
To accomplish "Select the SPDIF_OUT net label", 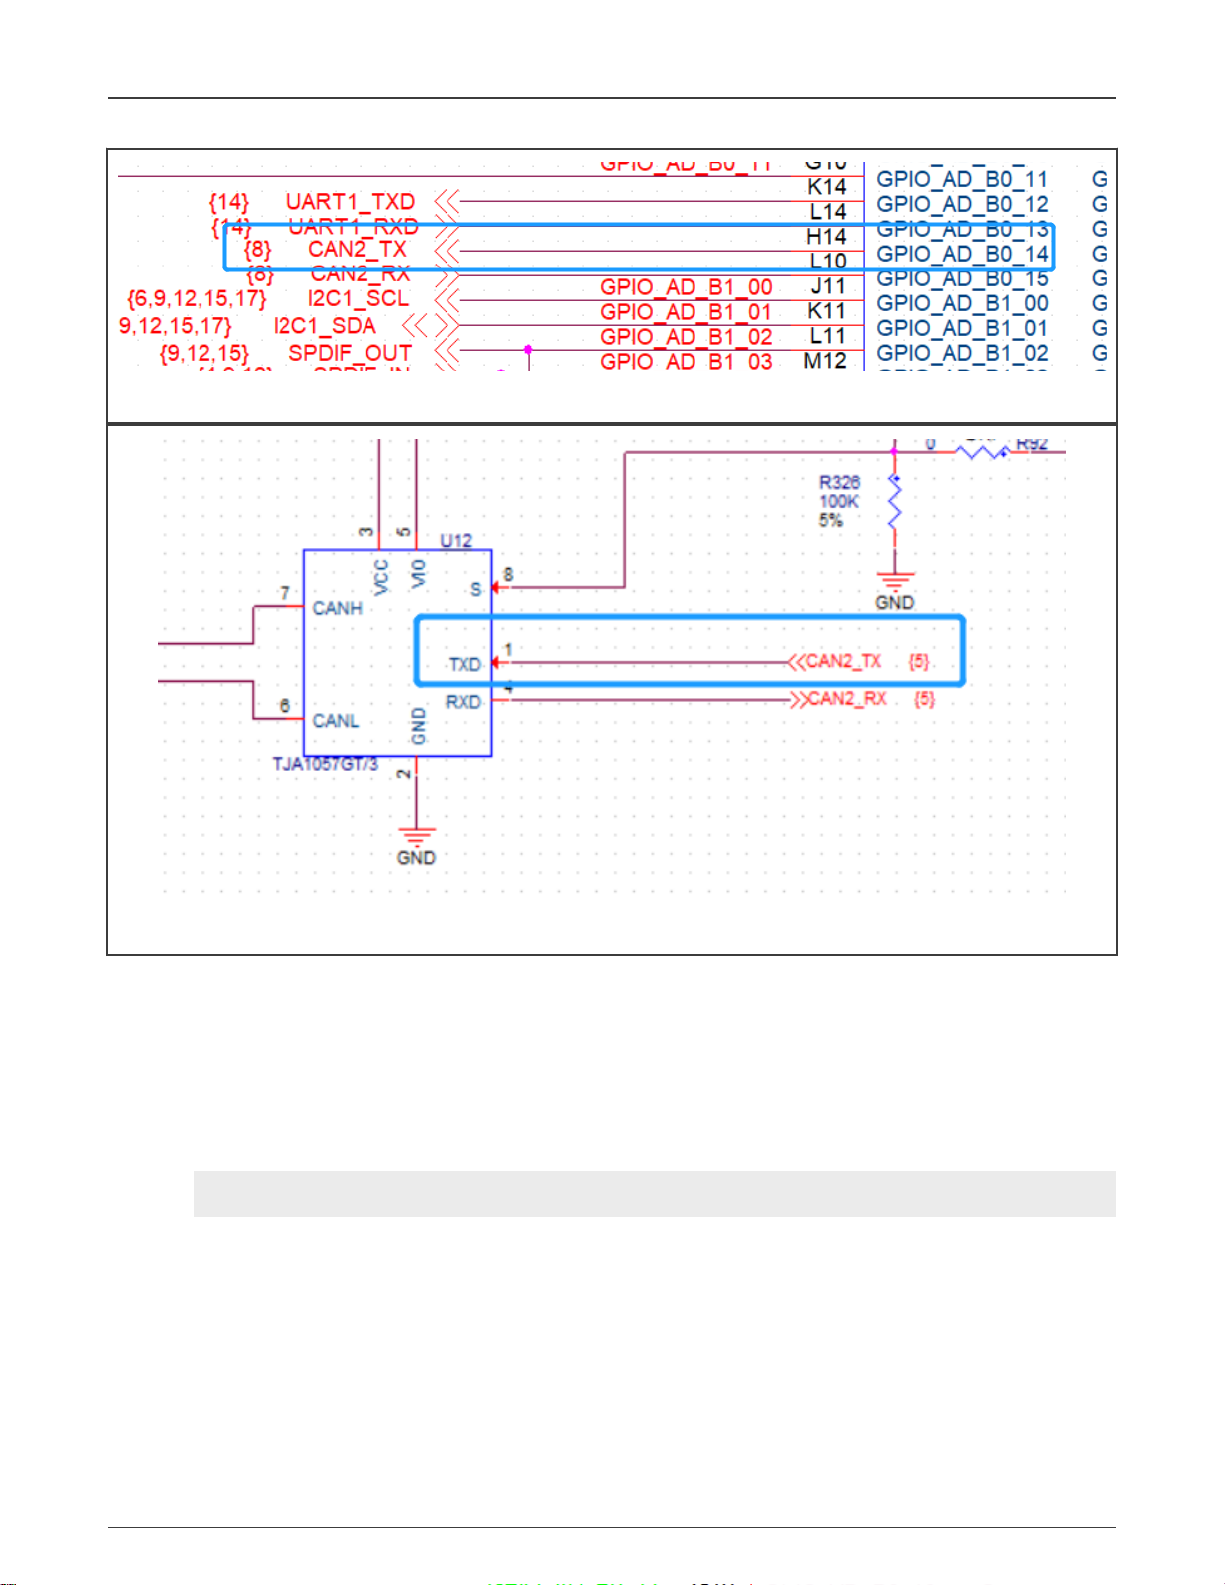I will coord(350,353).
